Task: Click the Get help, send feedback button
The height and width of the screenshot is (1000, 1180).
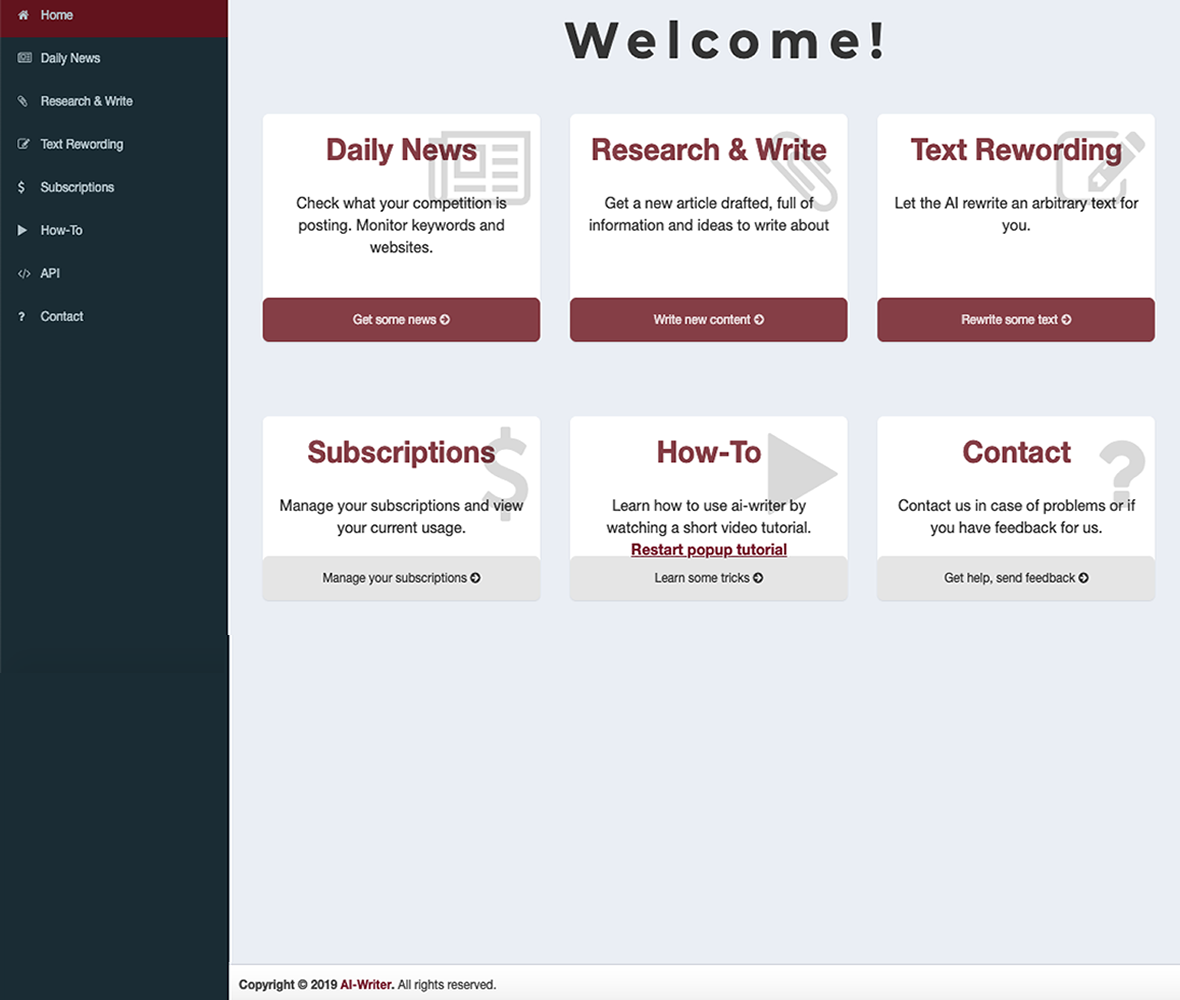Action: (x=1016, y=578)
